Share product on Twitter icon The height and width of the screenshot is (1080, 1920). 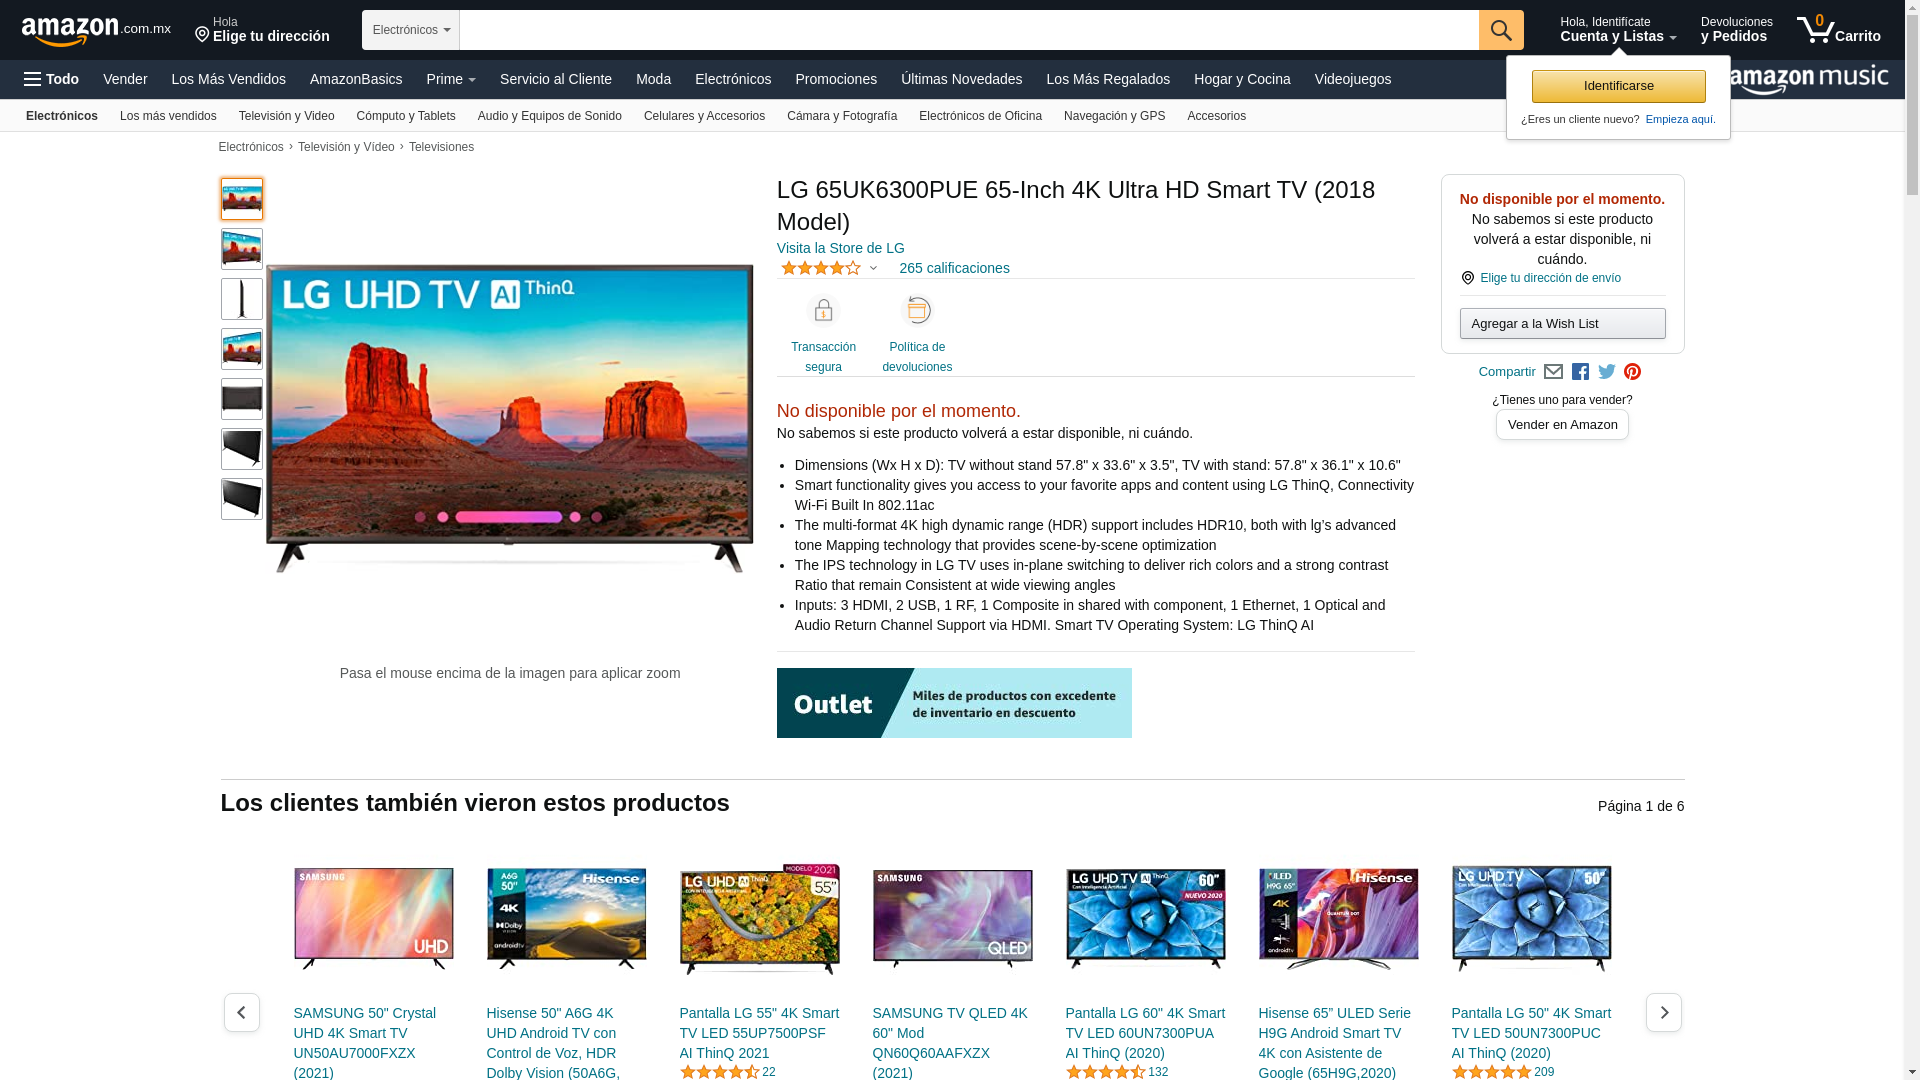click(x=1606, y=372)
